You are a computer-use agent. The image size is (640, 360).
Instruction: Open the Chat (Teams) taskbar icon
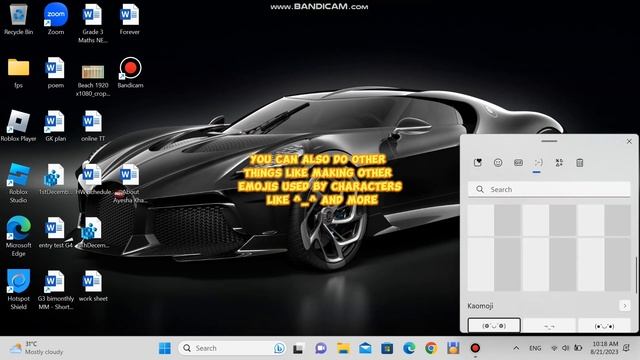pos(321,348)
